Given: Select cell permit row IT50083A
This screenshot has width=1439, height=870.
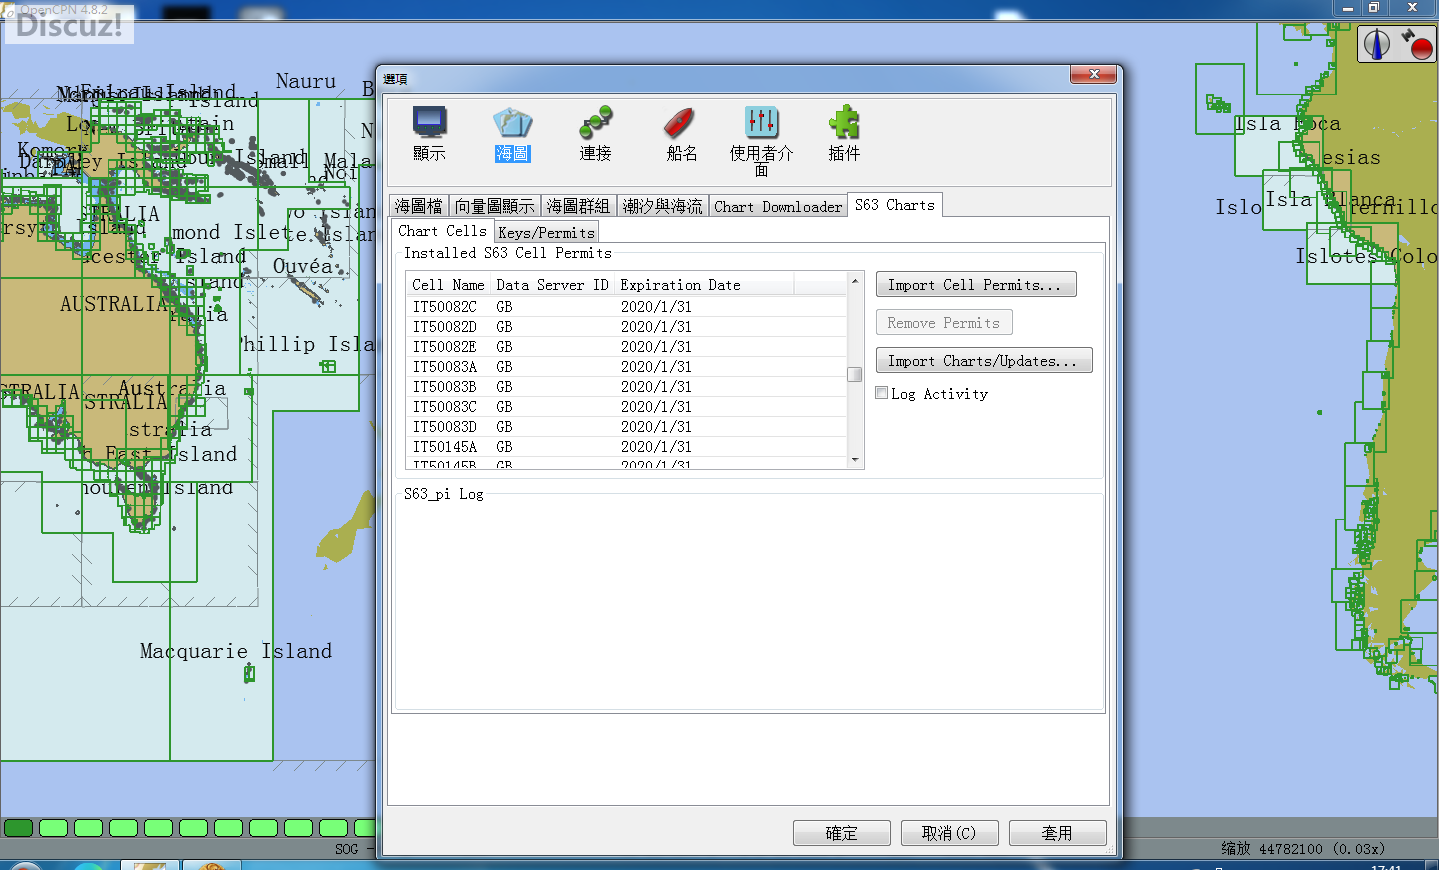Looking at the screenshot, I should tap(627, 367).
